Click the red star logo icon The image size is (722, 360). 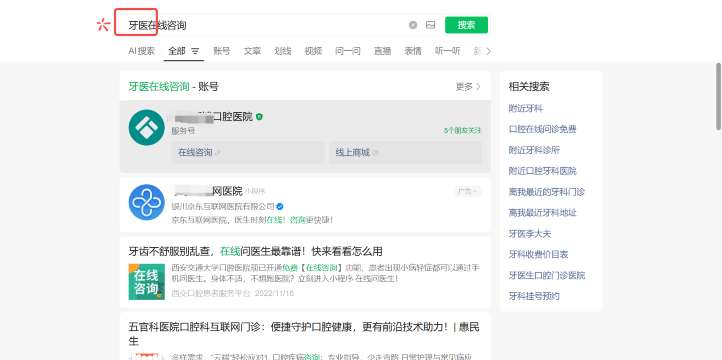[103, 25]
